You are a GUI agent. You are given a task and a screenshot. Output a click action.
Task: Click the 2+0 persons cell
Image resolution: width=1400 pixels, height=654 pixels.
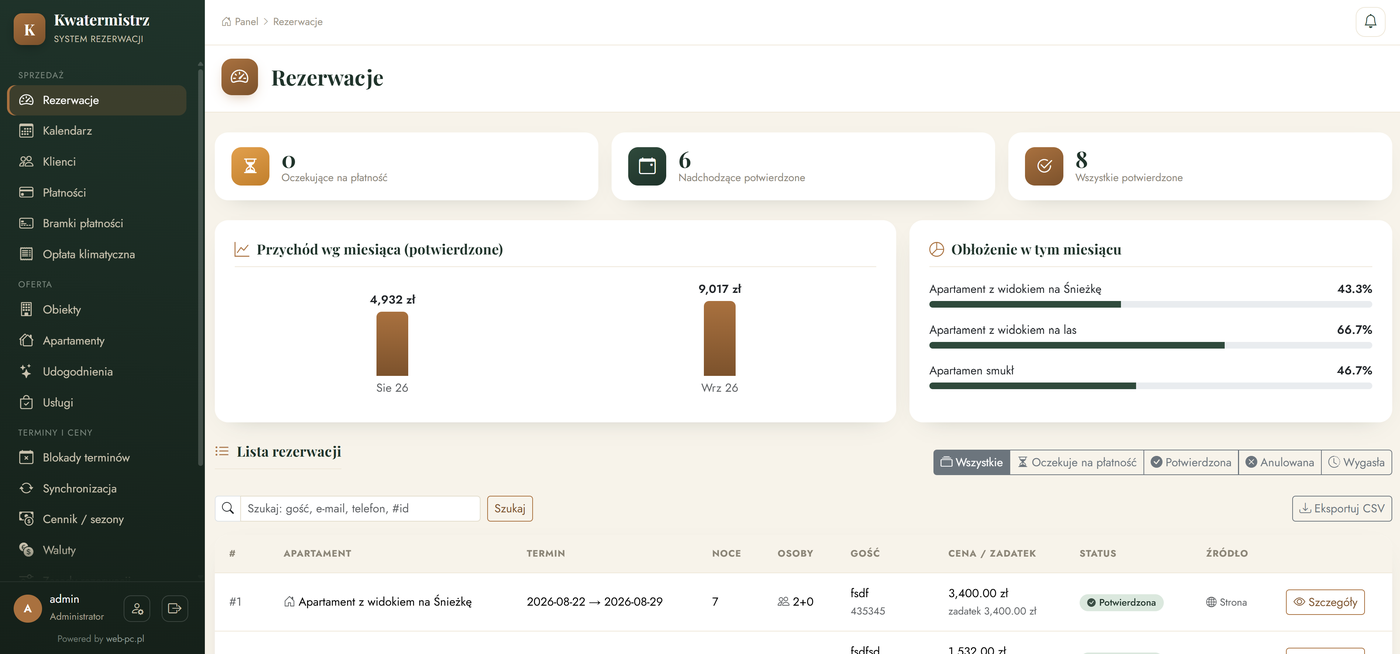[x=796, y=602]
